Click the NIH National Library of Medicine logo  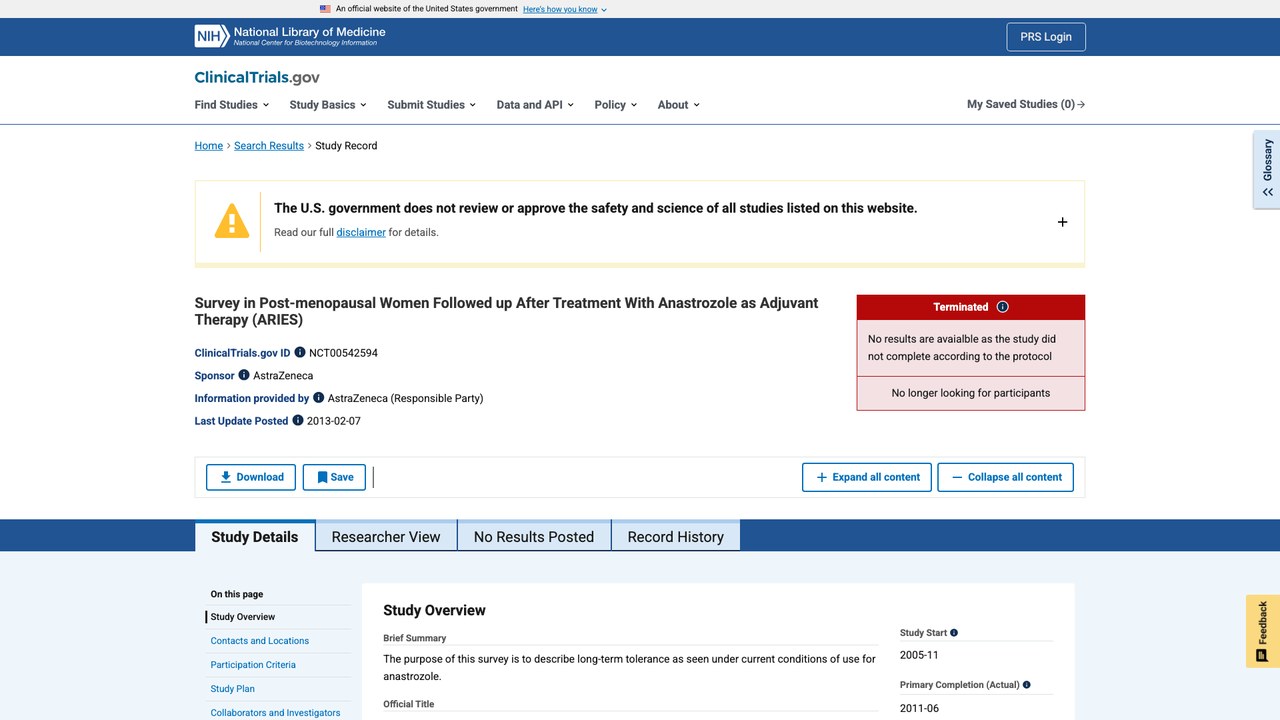290,37
